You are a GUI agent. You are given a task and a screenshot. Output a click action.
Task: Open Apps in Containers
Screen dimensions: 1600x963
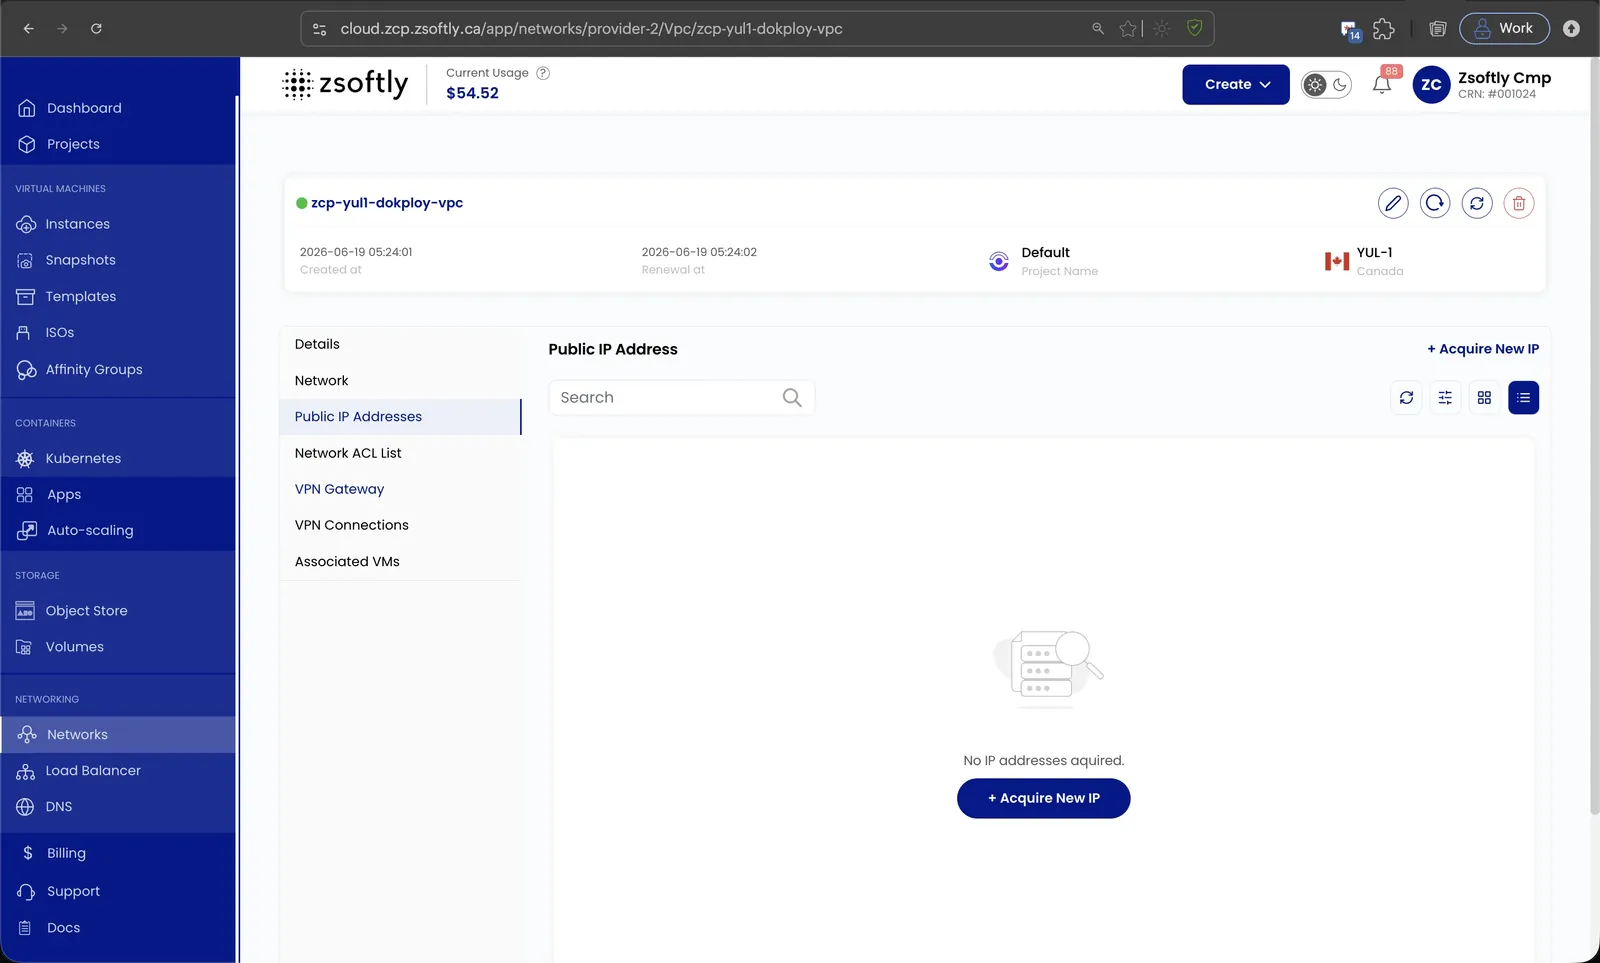pos(64,494)
